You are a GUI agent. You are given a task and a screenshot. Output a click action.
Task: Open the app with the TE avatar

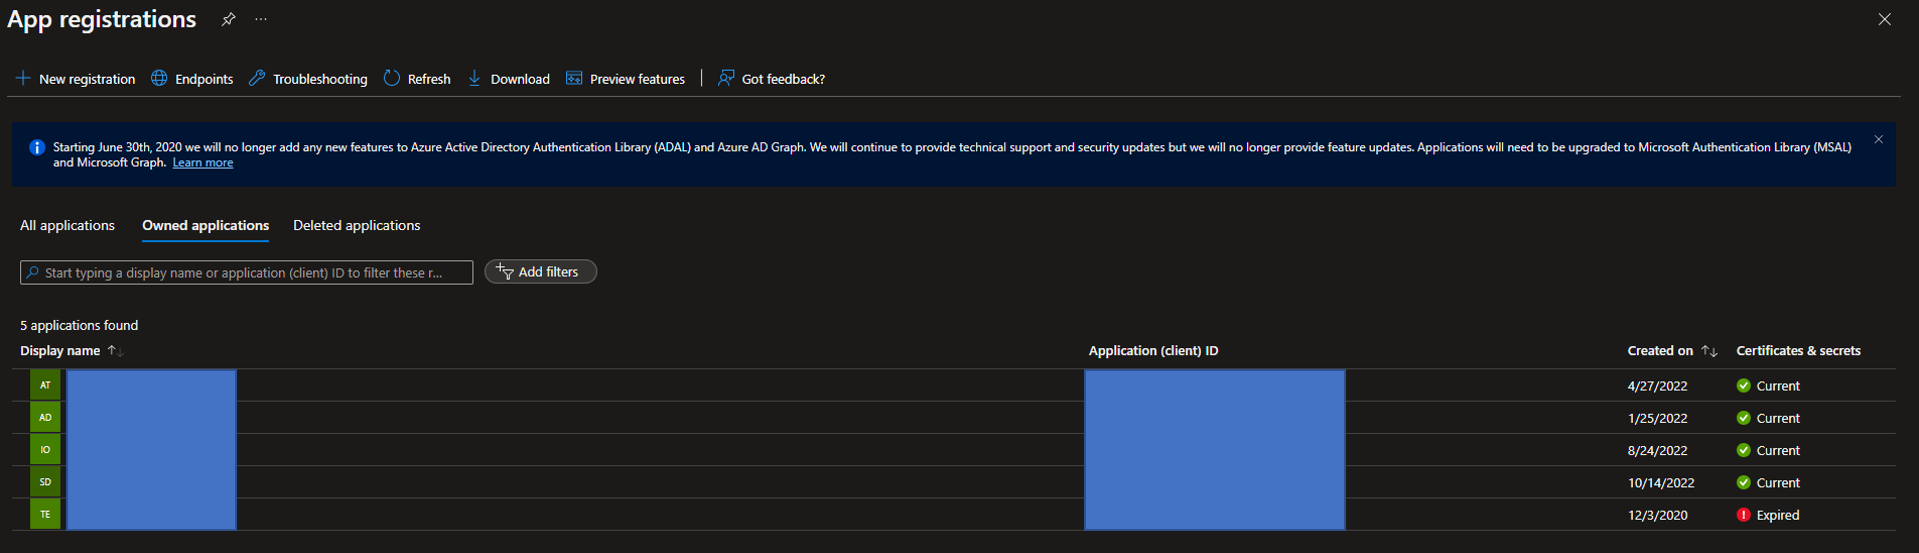[x=45, y=514]
